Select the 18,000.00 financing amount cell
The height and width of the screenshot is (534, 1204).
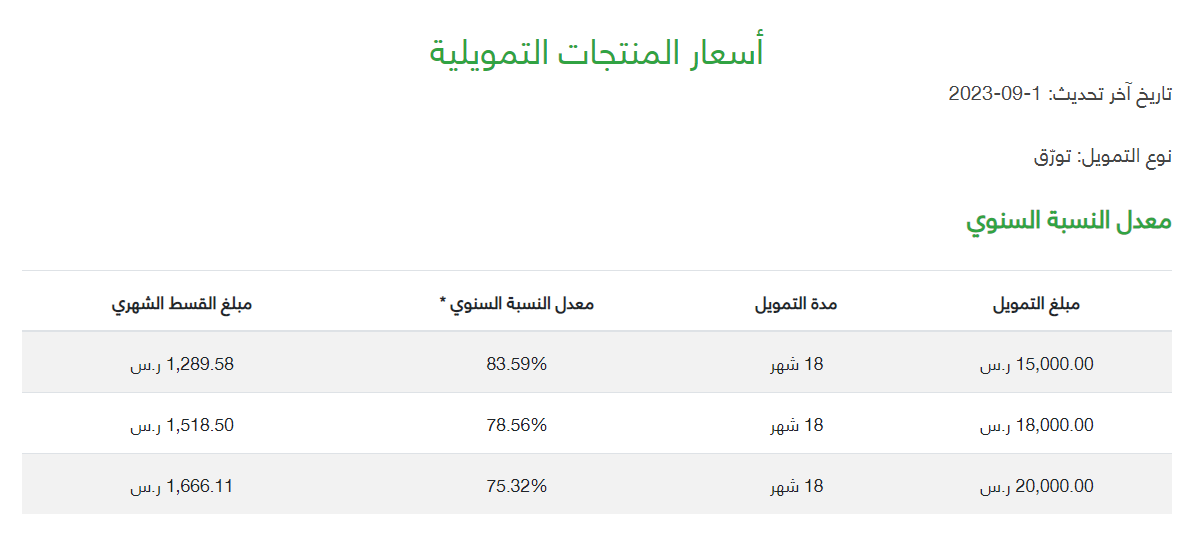click(x=1036, y=426)
